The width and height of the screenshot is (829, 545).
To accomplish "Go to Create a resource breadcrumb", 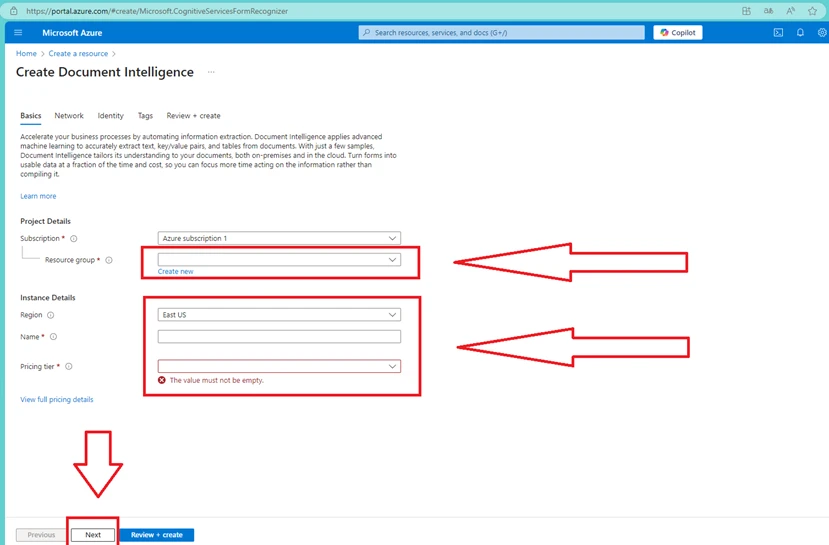I will coord(78,53).
